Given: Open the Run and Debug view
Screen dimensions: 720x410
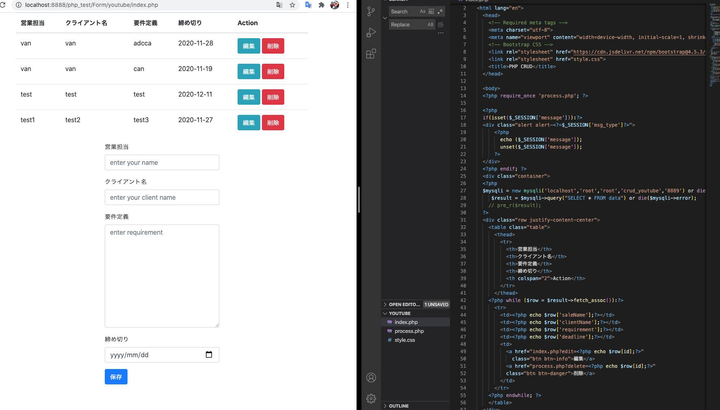Looking at the screenshot, I should 371,32.
